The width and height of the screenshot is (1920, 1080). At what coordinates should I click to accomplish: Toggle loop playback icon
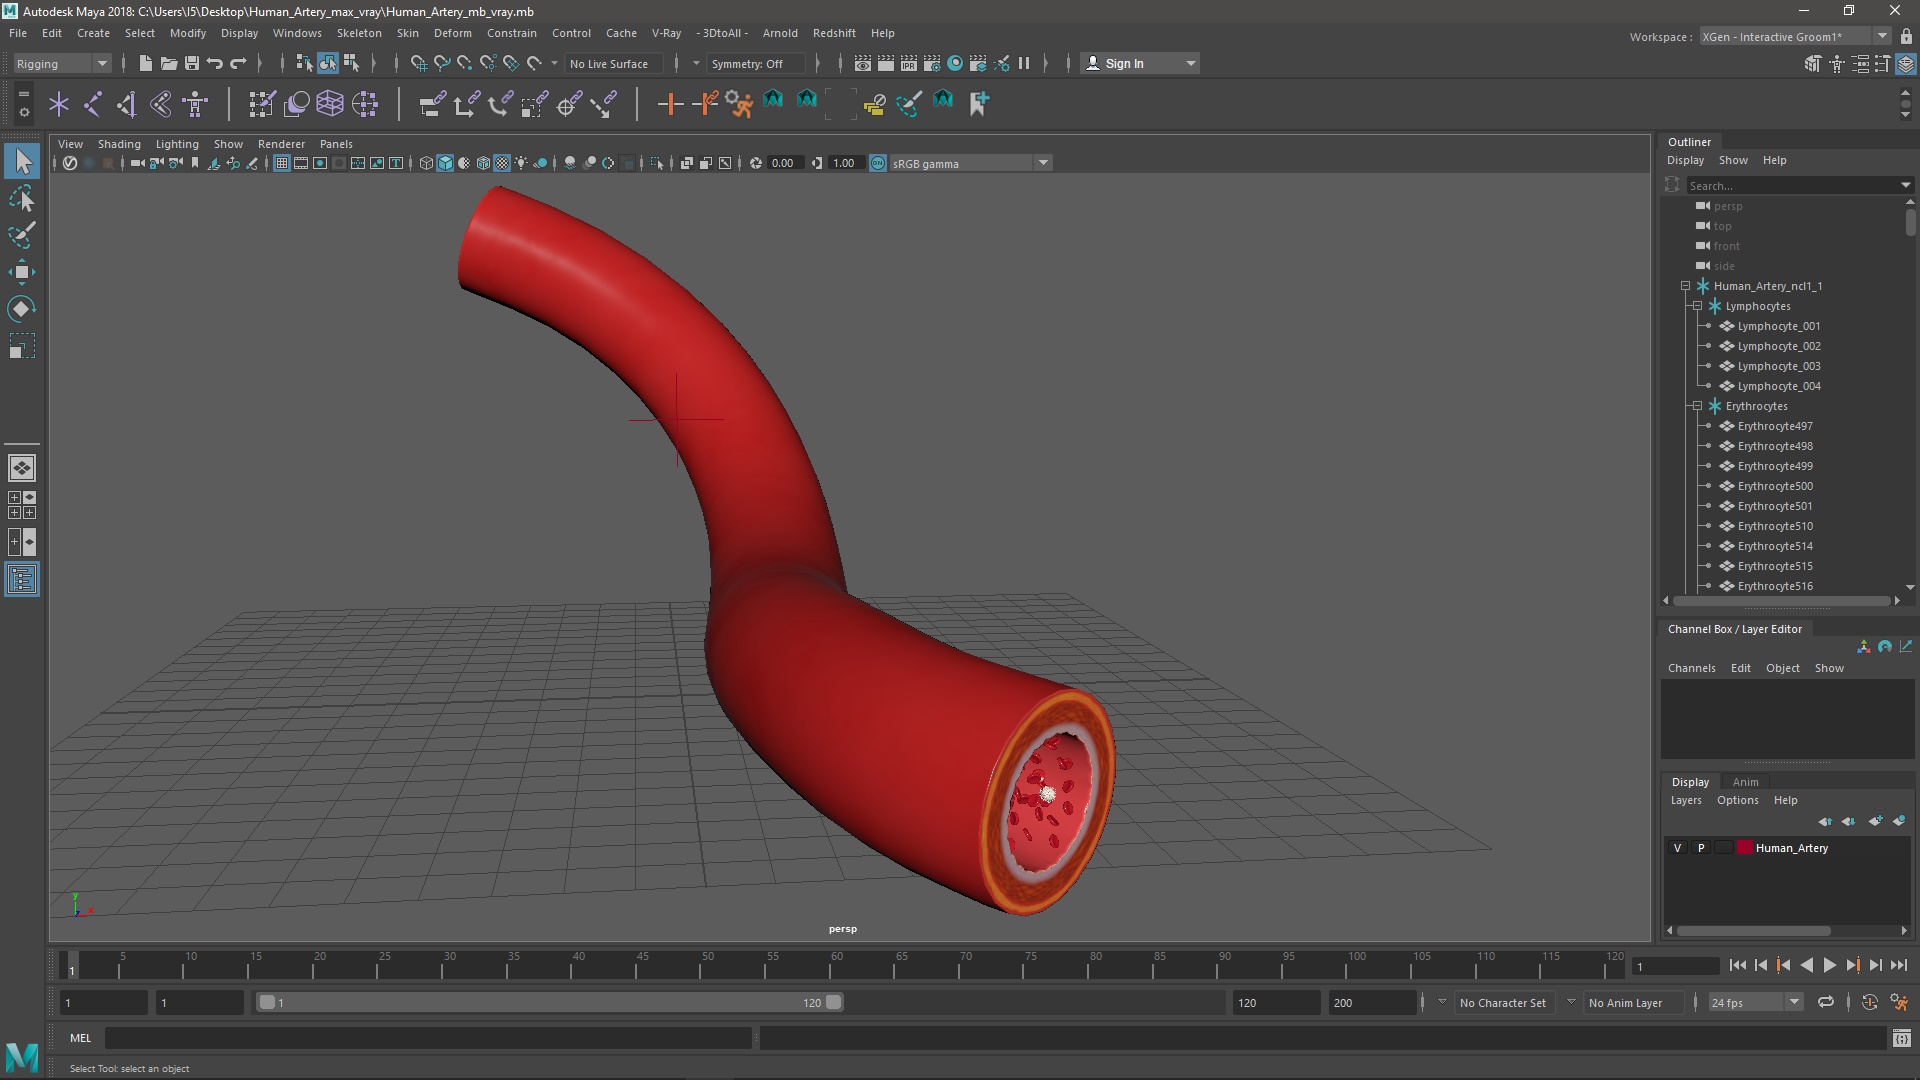point(1826,1002)
